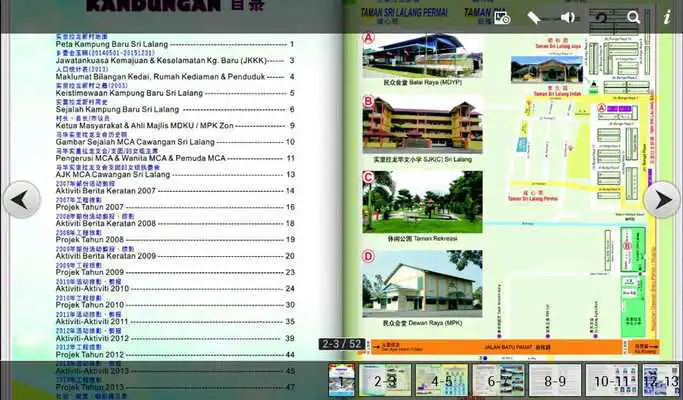Click 'Peta Kampung Baru Sri Lalang' contents entry

click(x=112, y=44)
